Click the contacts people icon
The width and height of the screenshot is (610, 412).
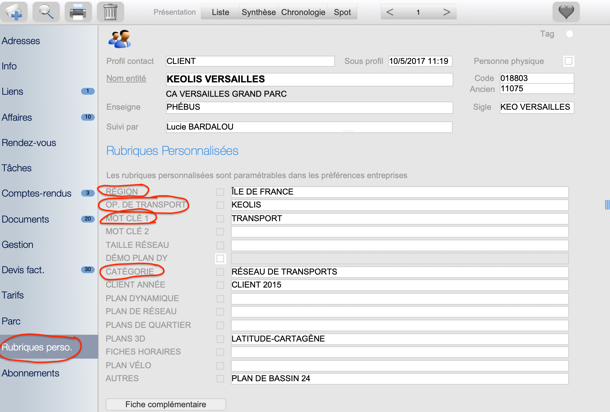(x=120, y=40)
